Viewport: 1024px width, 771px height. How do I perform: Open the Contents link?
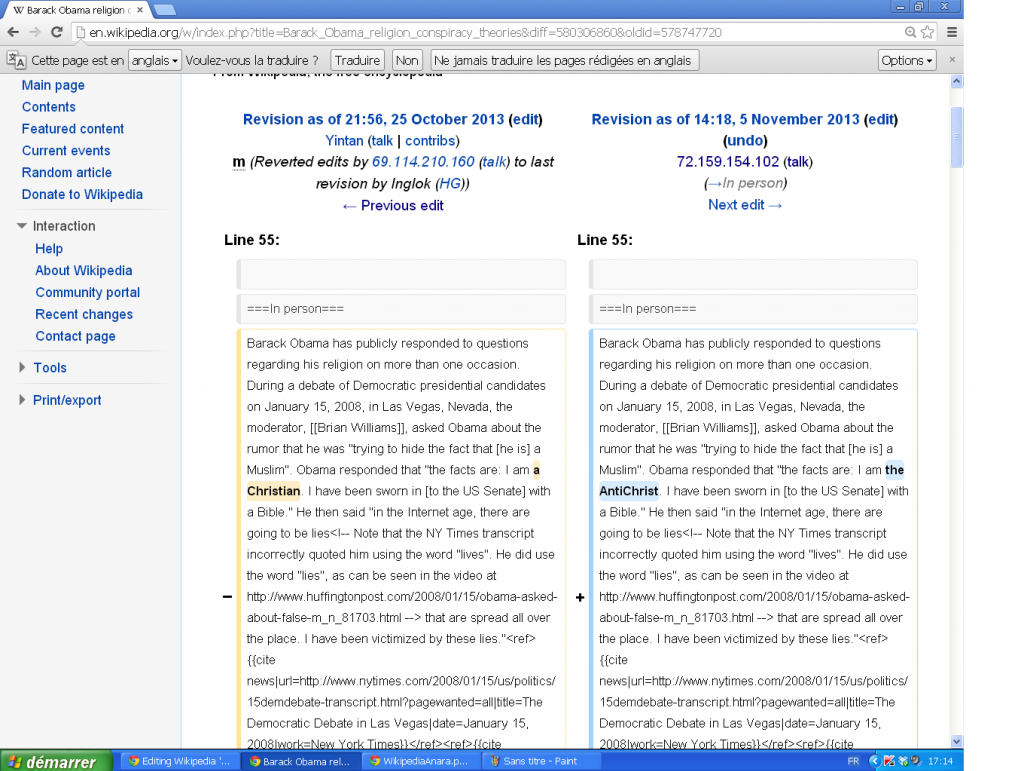click(48, 107)
